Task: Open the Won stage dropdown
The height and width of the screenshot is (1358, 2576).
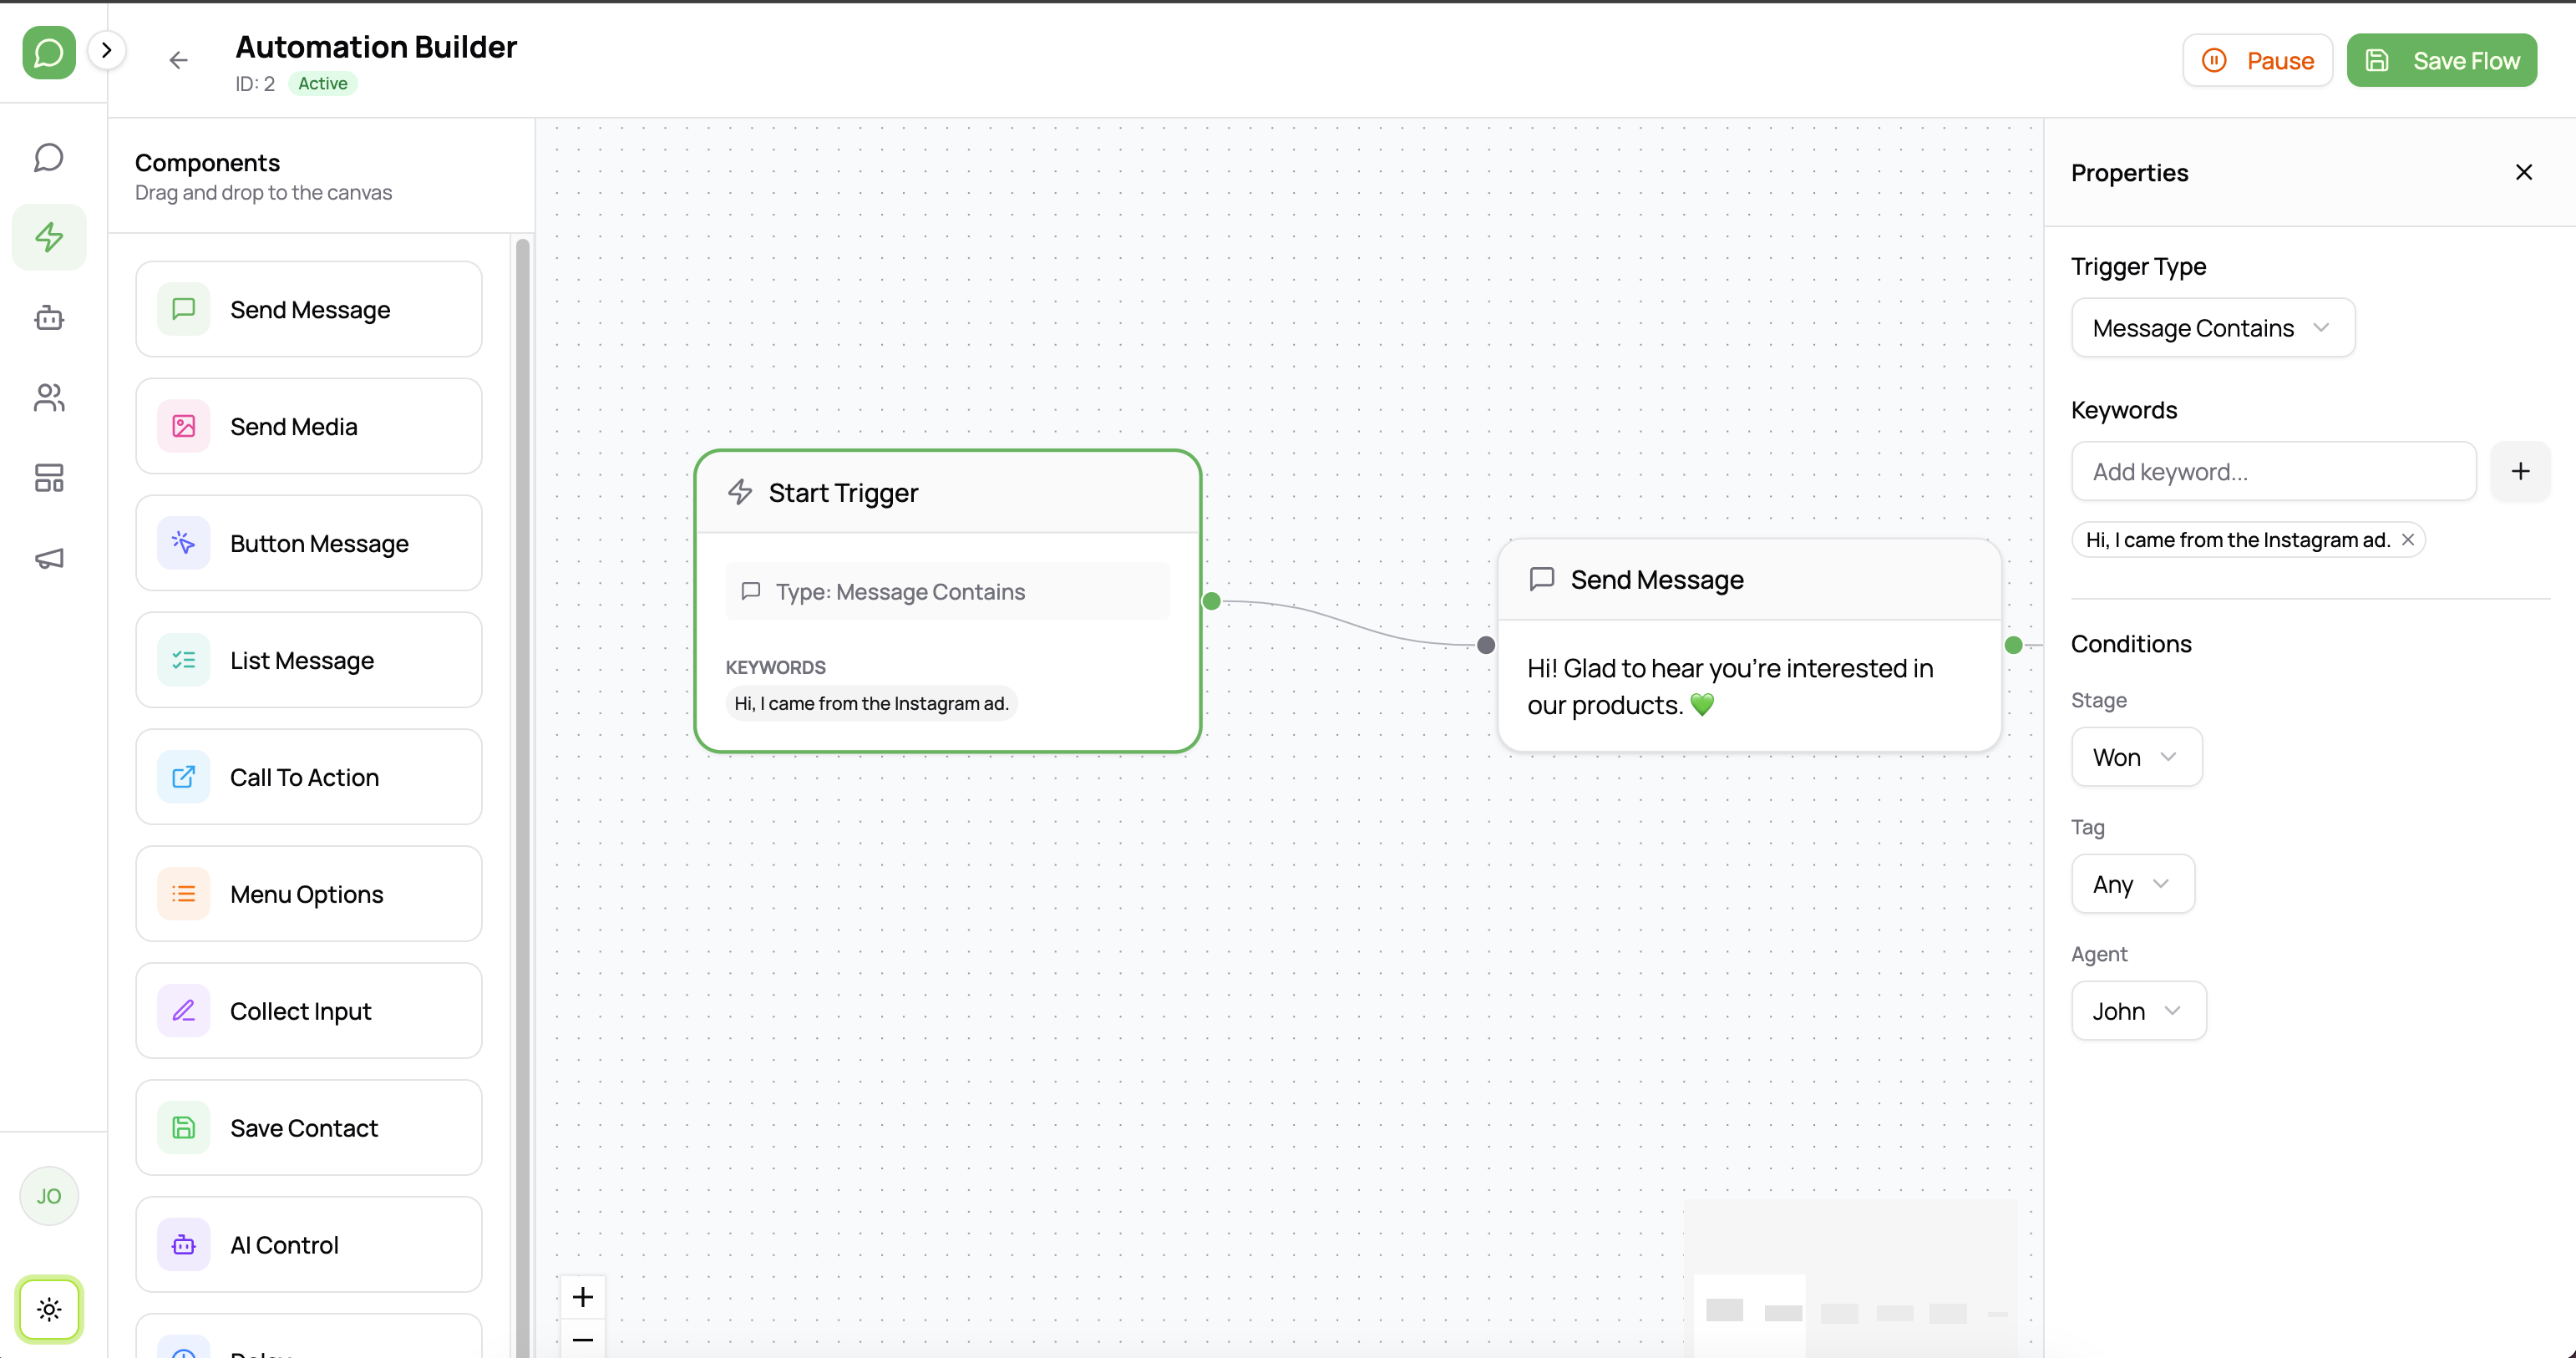Action: [2136, 757]
